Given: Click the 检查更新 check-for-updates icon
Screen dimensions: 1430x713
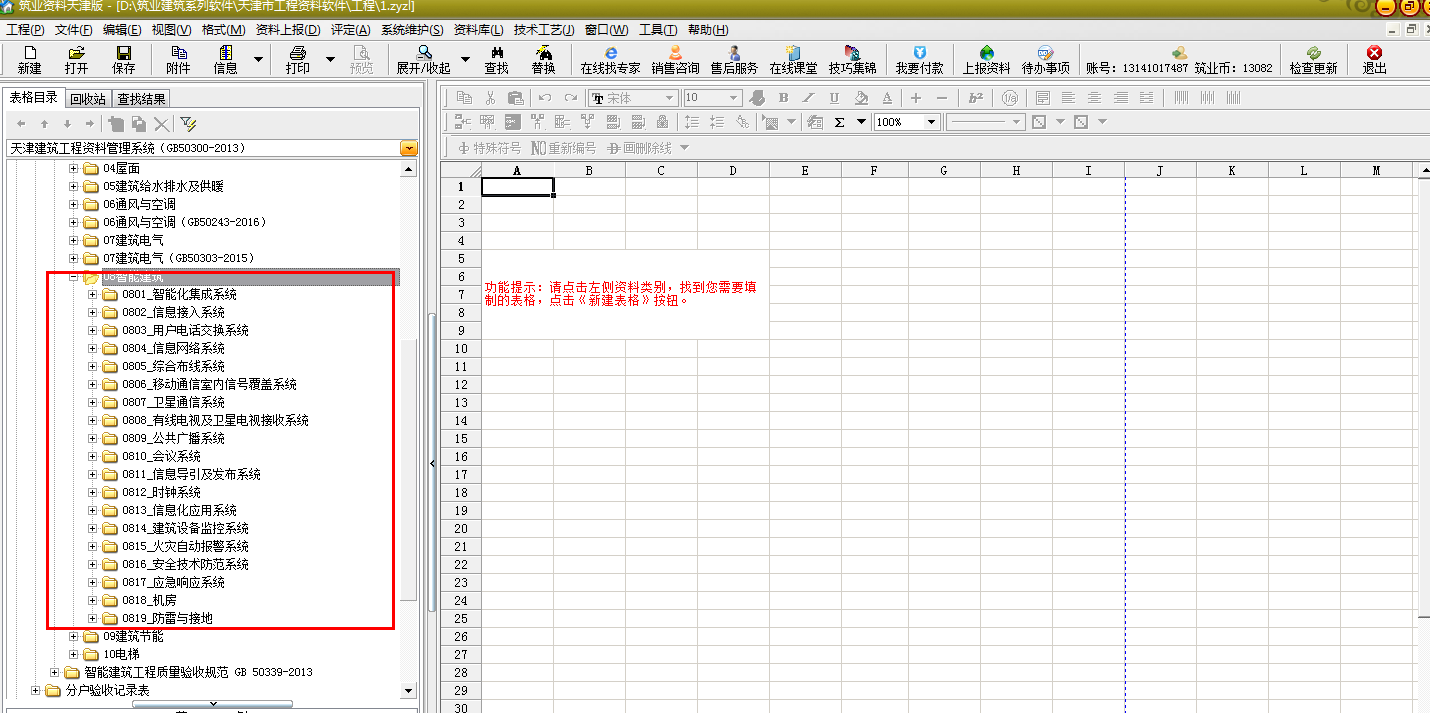Looking at the screenshot, I should tap(1314, 62).
